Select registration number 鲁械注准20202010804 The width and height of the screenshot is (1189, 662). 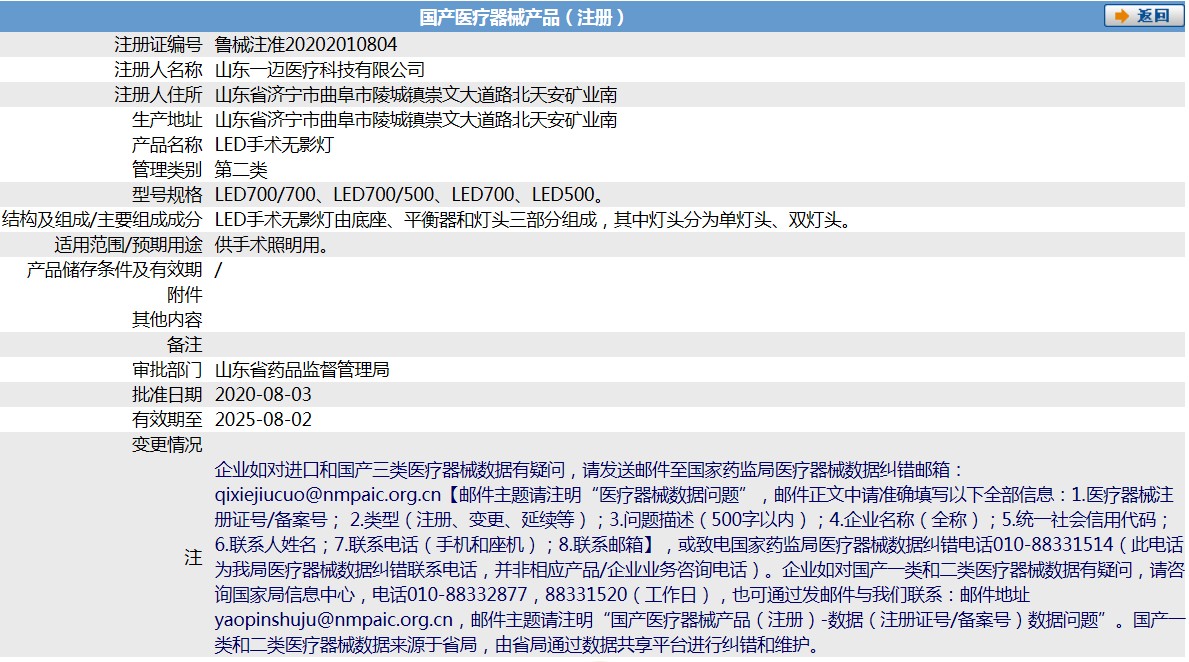point(306,45)
